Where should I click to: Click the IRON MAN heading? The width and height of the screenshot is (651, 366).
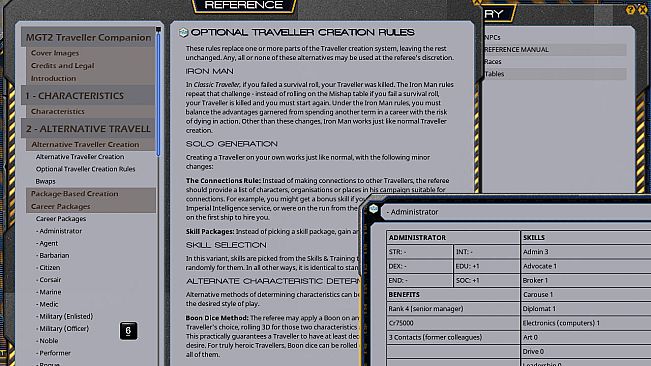[x=210, y=71]
